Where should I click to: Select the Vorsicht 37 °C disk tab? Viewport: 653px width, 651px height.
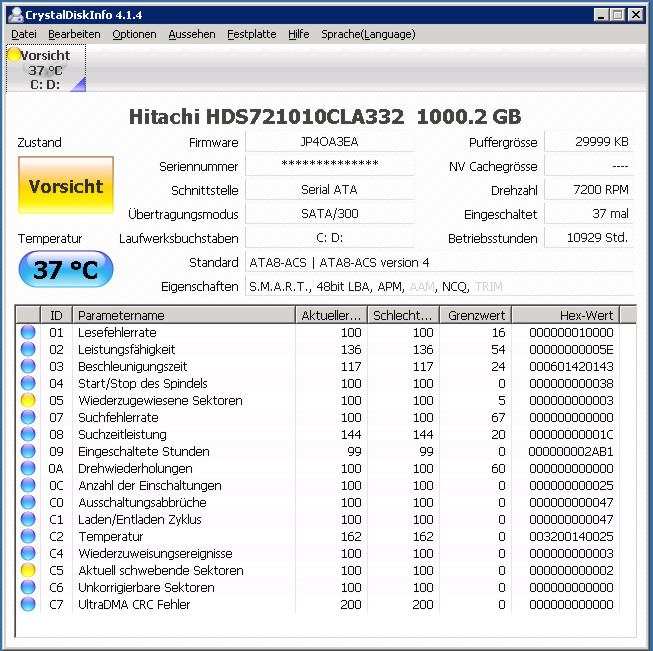pyautogui.click(x=46, y=69)
